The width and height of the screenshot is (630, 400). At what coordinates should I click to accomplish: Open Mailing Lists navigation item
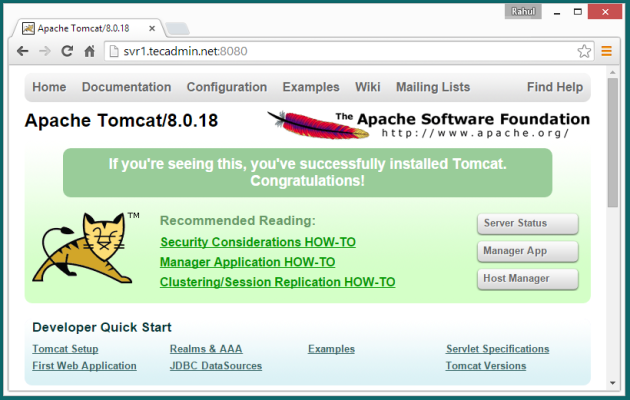pos(432,87)
